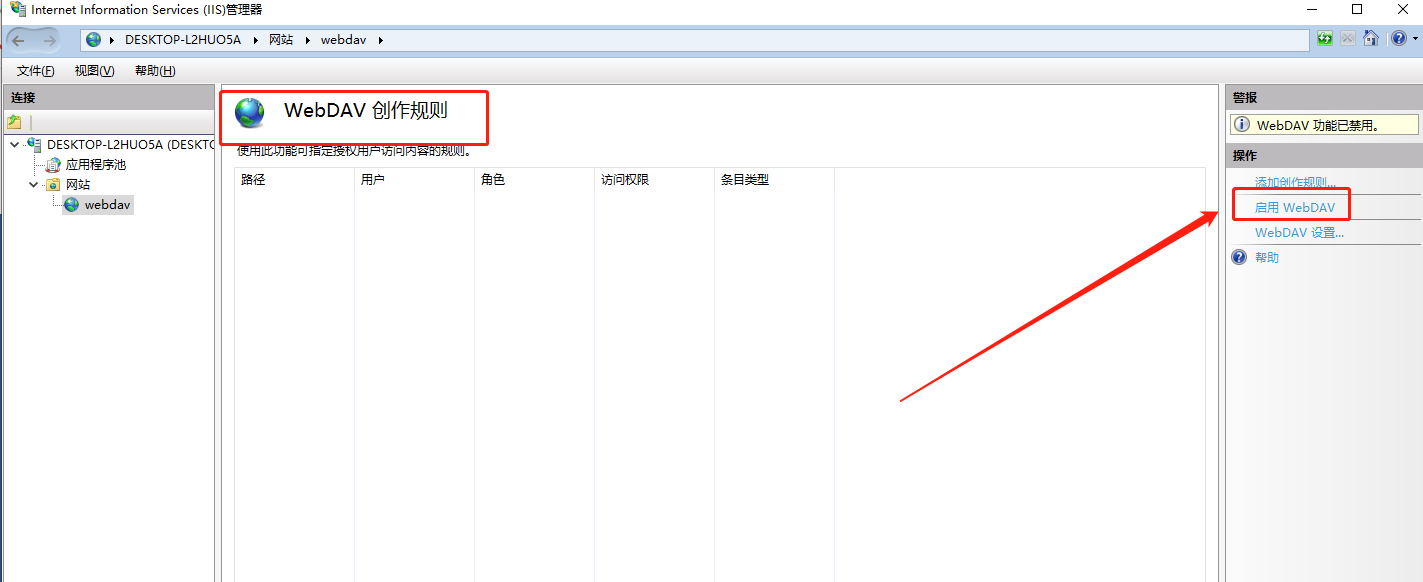Click the grey Stop icon in toolbar
The width and height of the screenshot is (1423, 582).
(x=1348, y=39)
